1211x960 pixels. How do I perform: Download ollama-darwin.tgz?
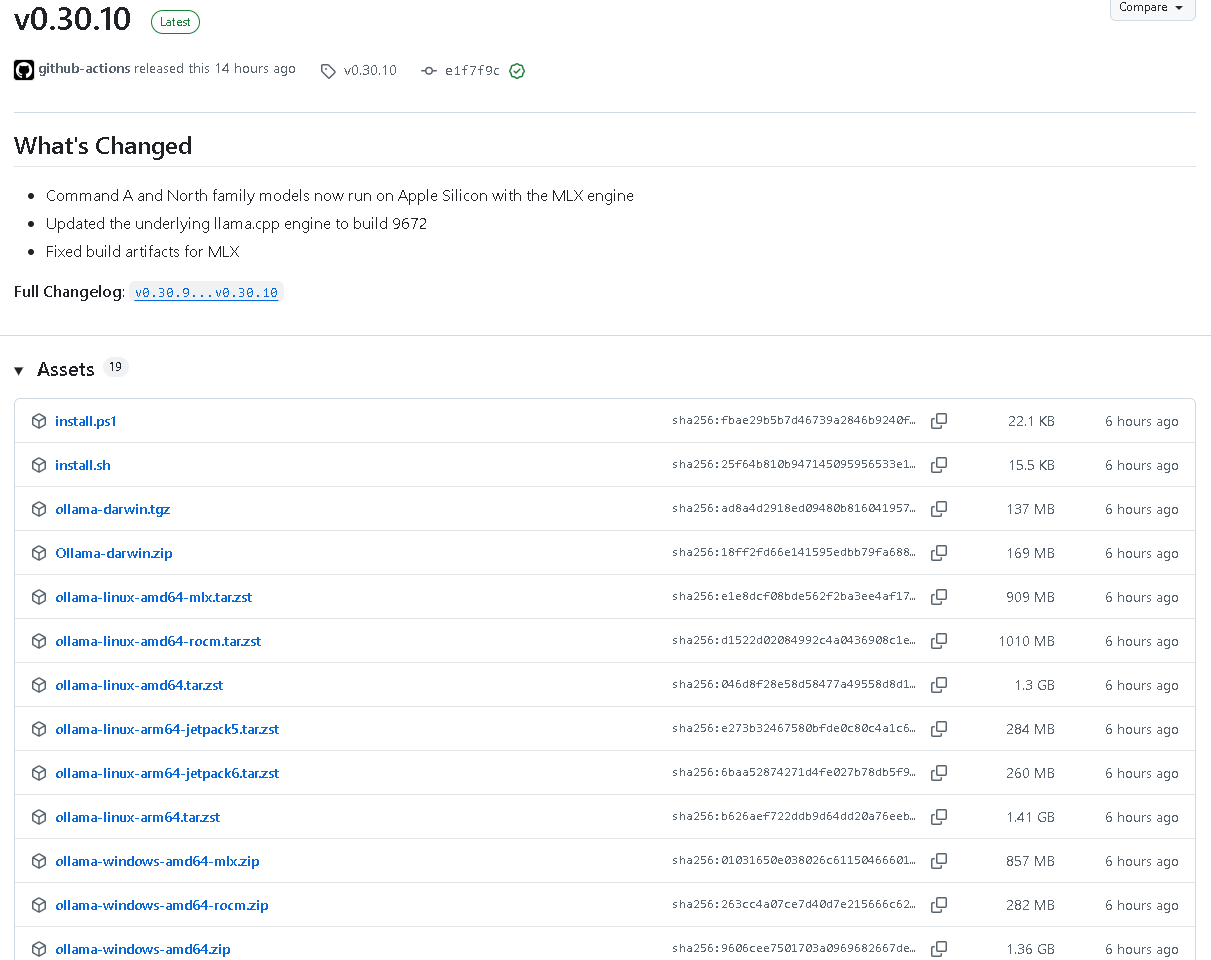pos(113,509)
